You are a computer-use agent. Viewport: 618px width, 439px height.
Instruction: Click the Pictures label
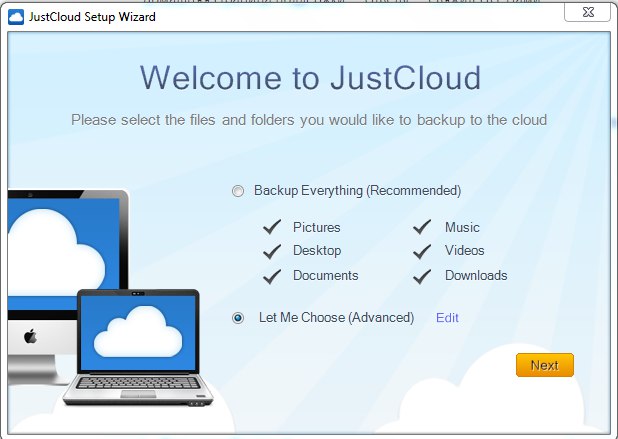pos(316,227)
